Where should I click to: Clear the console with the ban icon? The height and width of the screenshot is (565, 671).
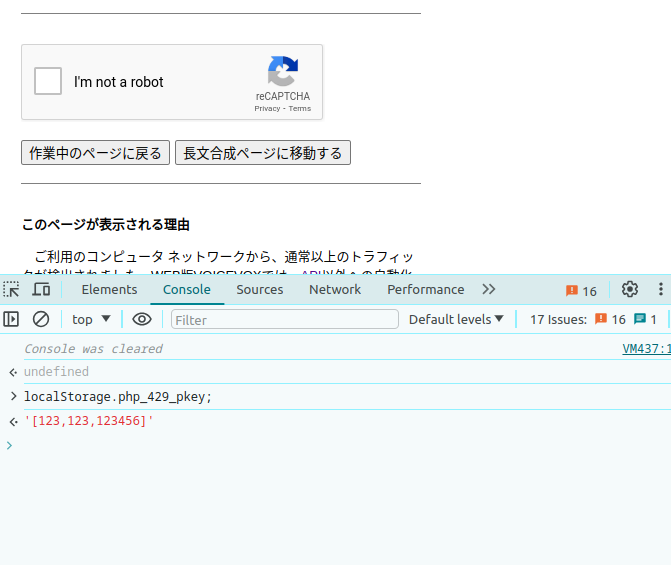41,319
